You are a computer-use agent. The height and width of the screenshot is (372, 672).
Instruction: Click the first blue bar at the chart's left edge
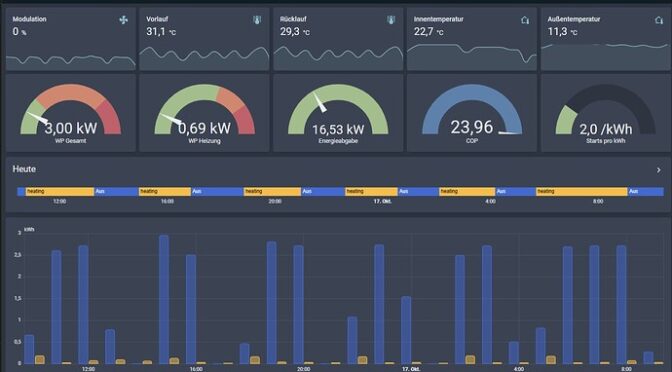click(29, 349)
